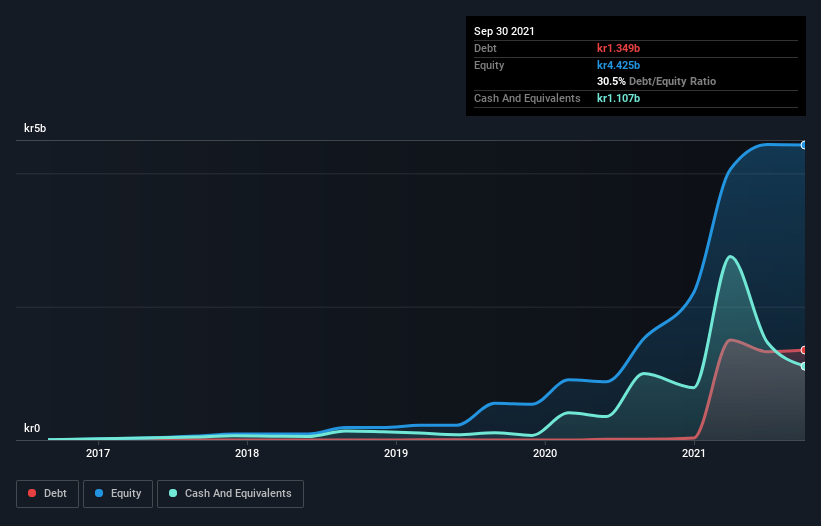Click the kr1.107b cash value
This screenshot has width=821, height=526.
tap(618, 98)
